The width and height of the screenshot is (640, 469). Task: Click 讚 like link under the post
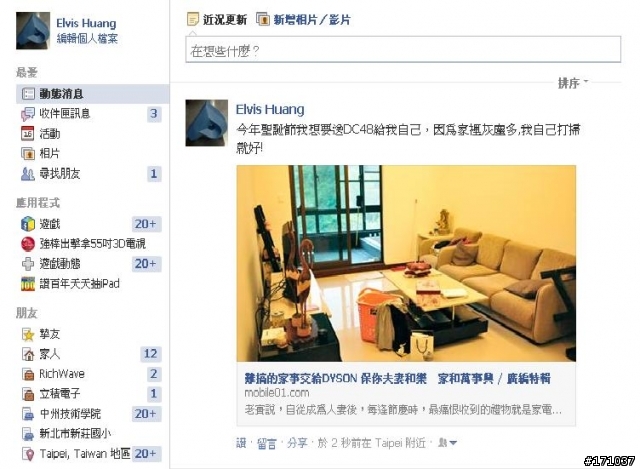click(x=241, y=443)
